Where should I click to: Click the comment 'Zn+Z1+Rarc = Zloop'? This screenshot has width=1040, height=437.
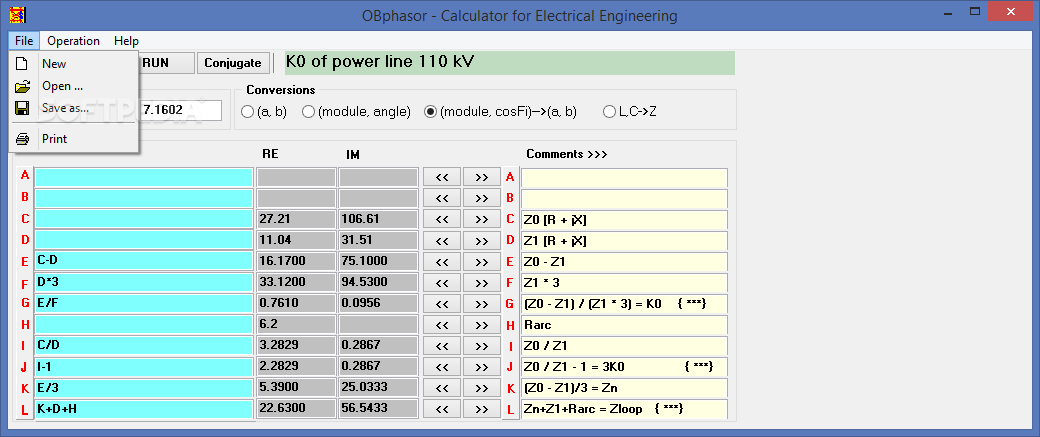click(624, 409)
